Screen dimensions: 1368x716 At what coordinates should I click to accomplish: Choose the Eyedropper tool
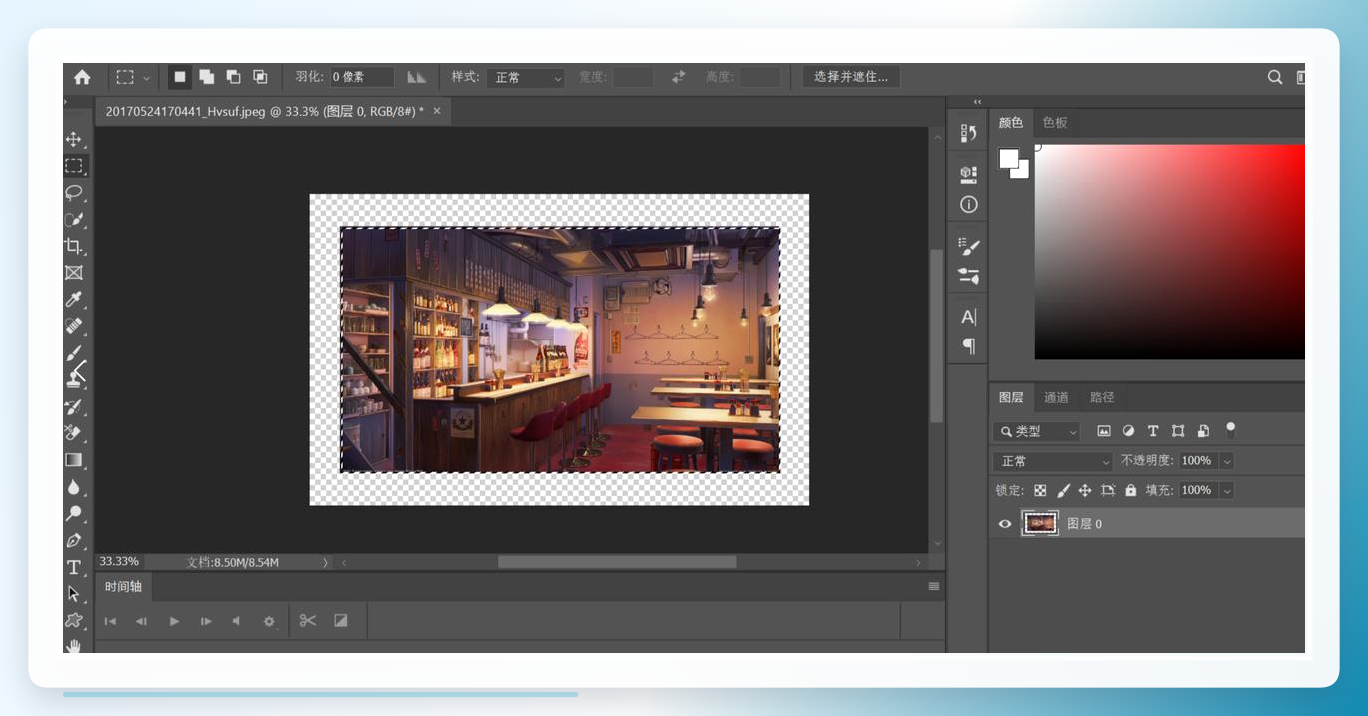point(74,299)
